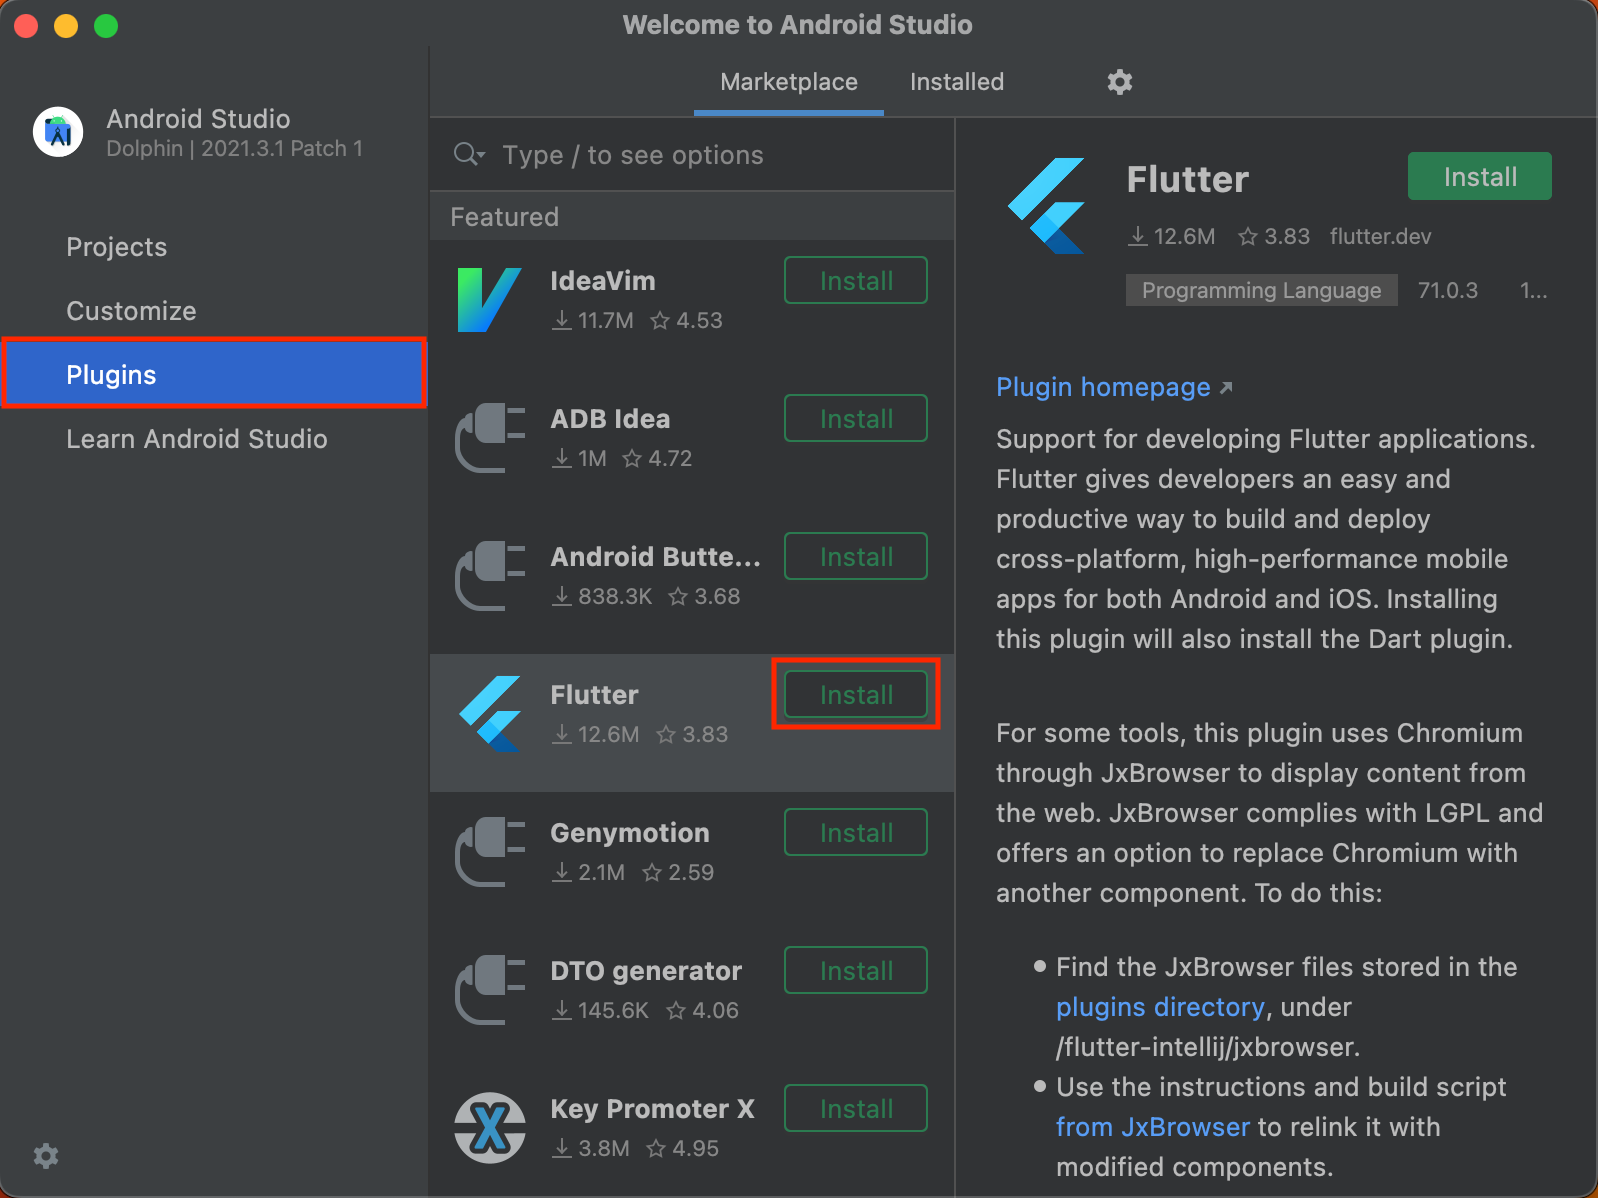This screenshot has width=1598, height=1198.
Task: Click the Key Promoter X 4.95 rating
Action: click(x=683, y=1149)
